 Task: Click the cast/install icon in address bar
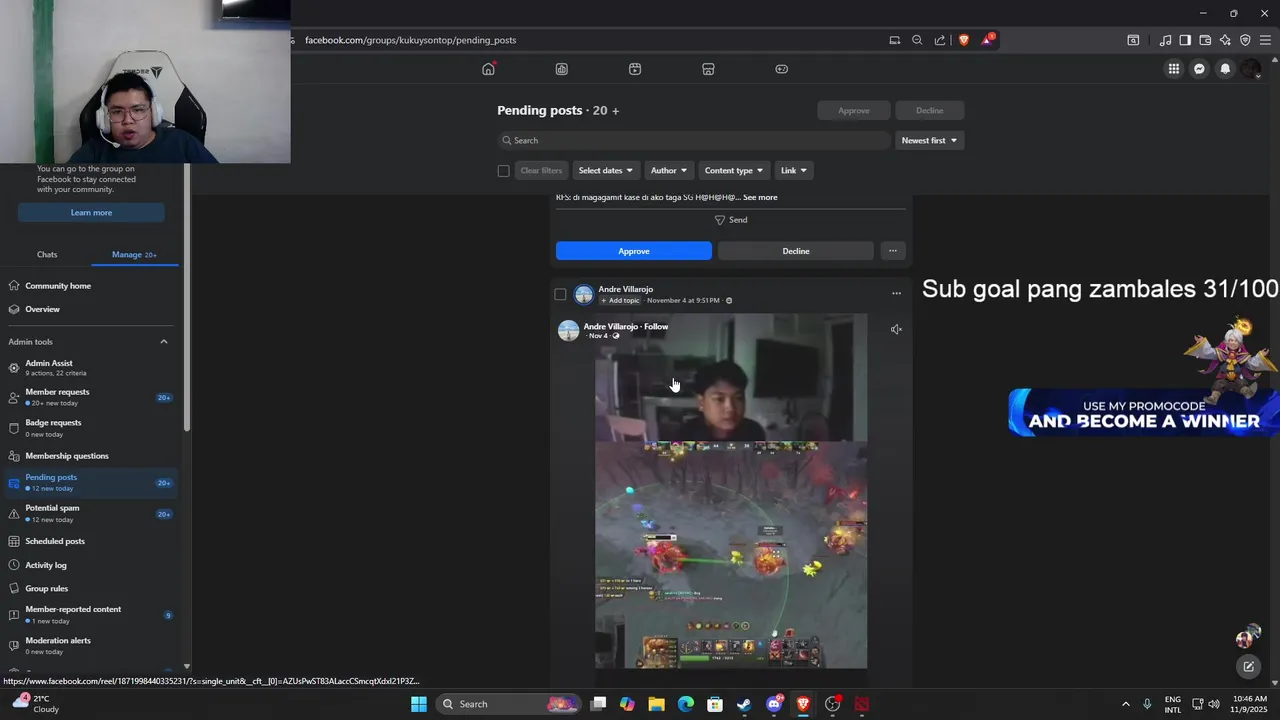coord(895,40)
